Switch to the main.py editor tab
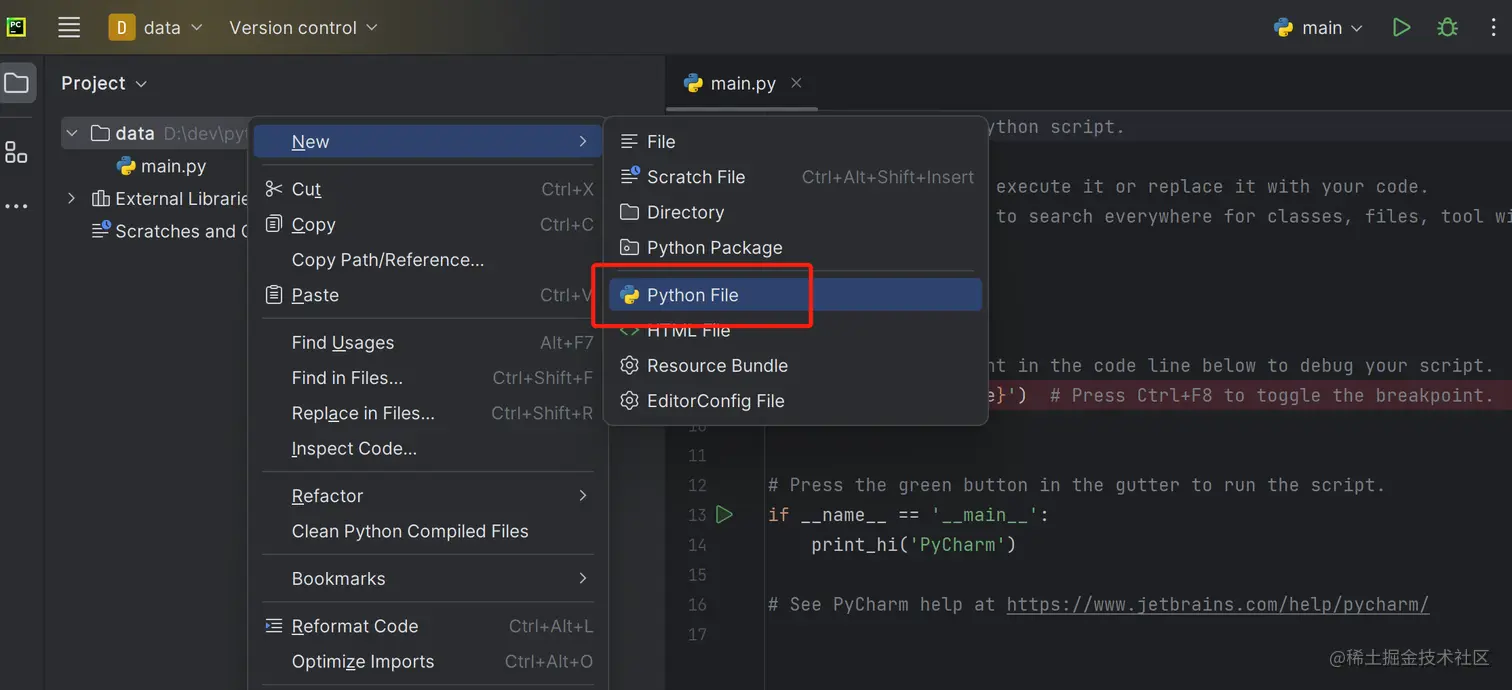Image resolution: width=1512 pixels, height=690 pixels. point(742,83)
